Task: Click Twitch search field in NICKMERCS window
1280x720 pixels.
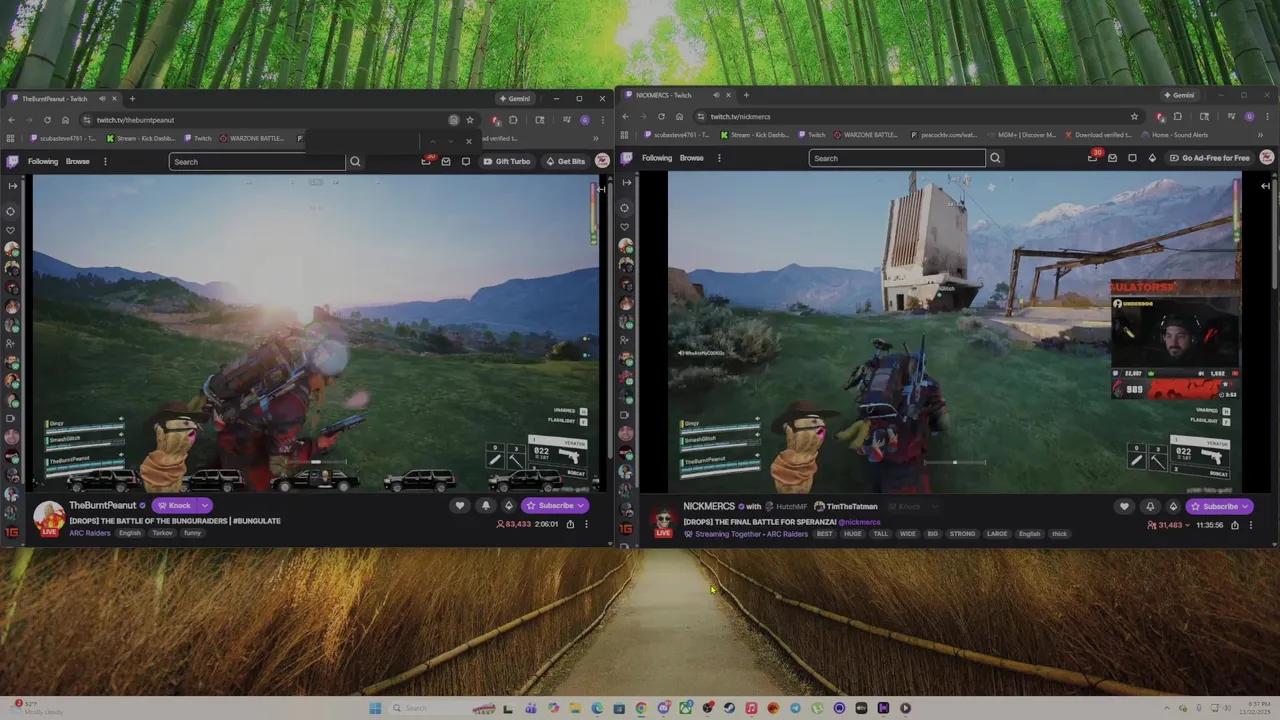Action: click(x=897, y=158)
